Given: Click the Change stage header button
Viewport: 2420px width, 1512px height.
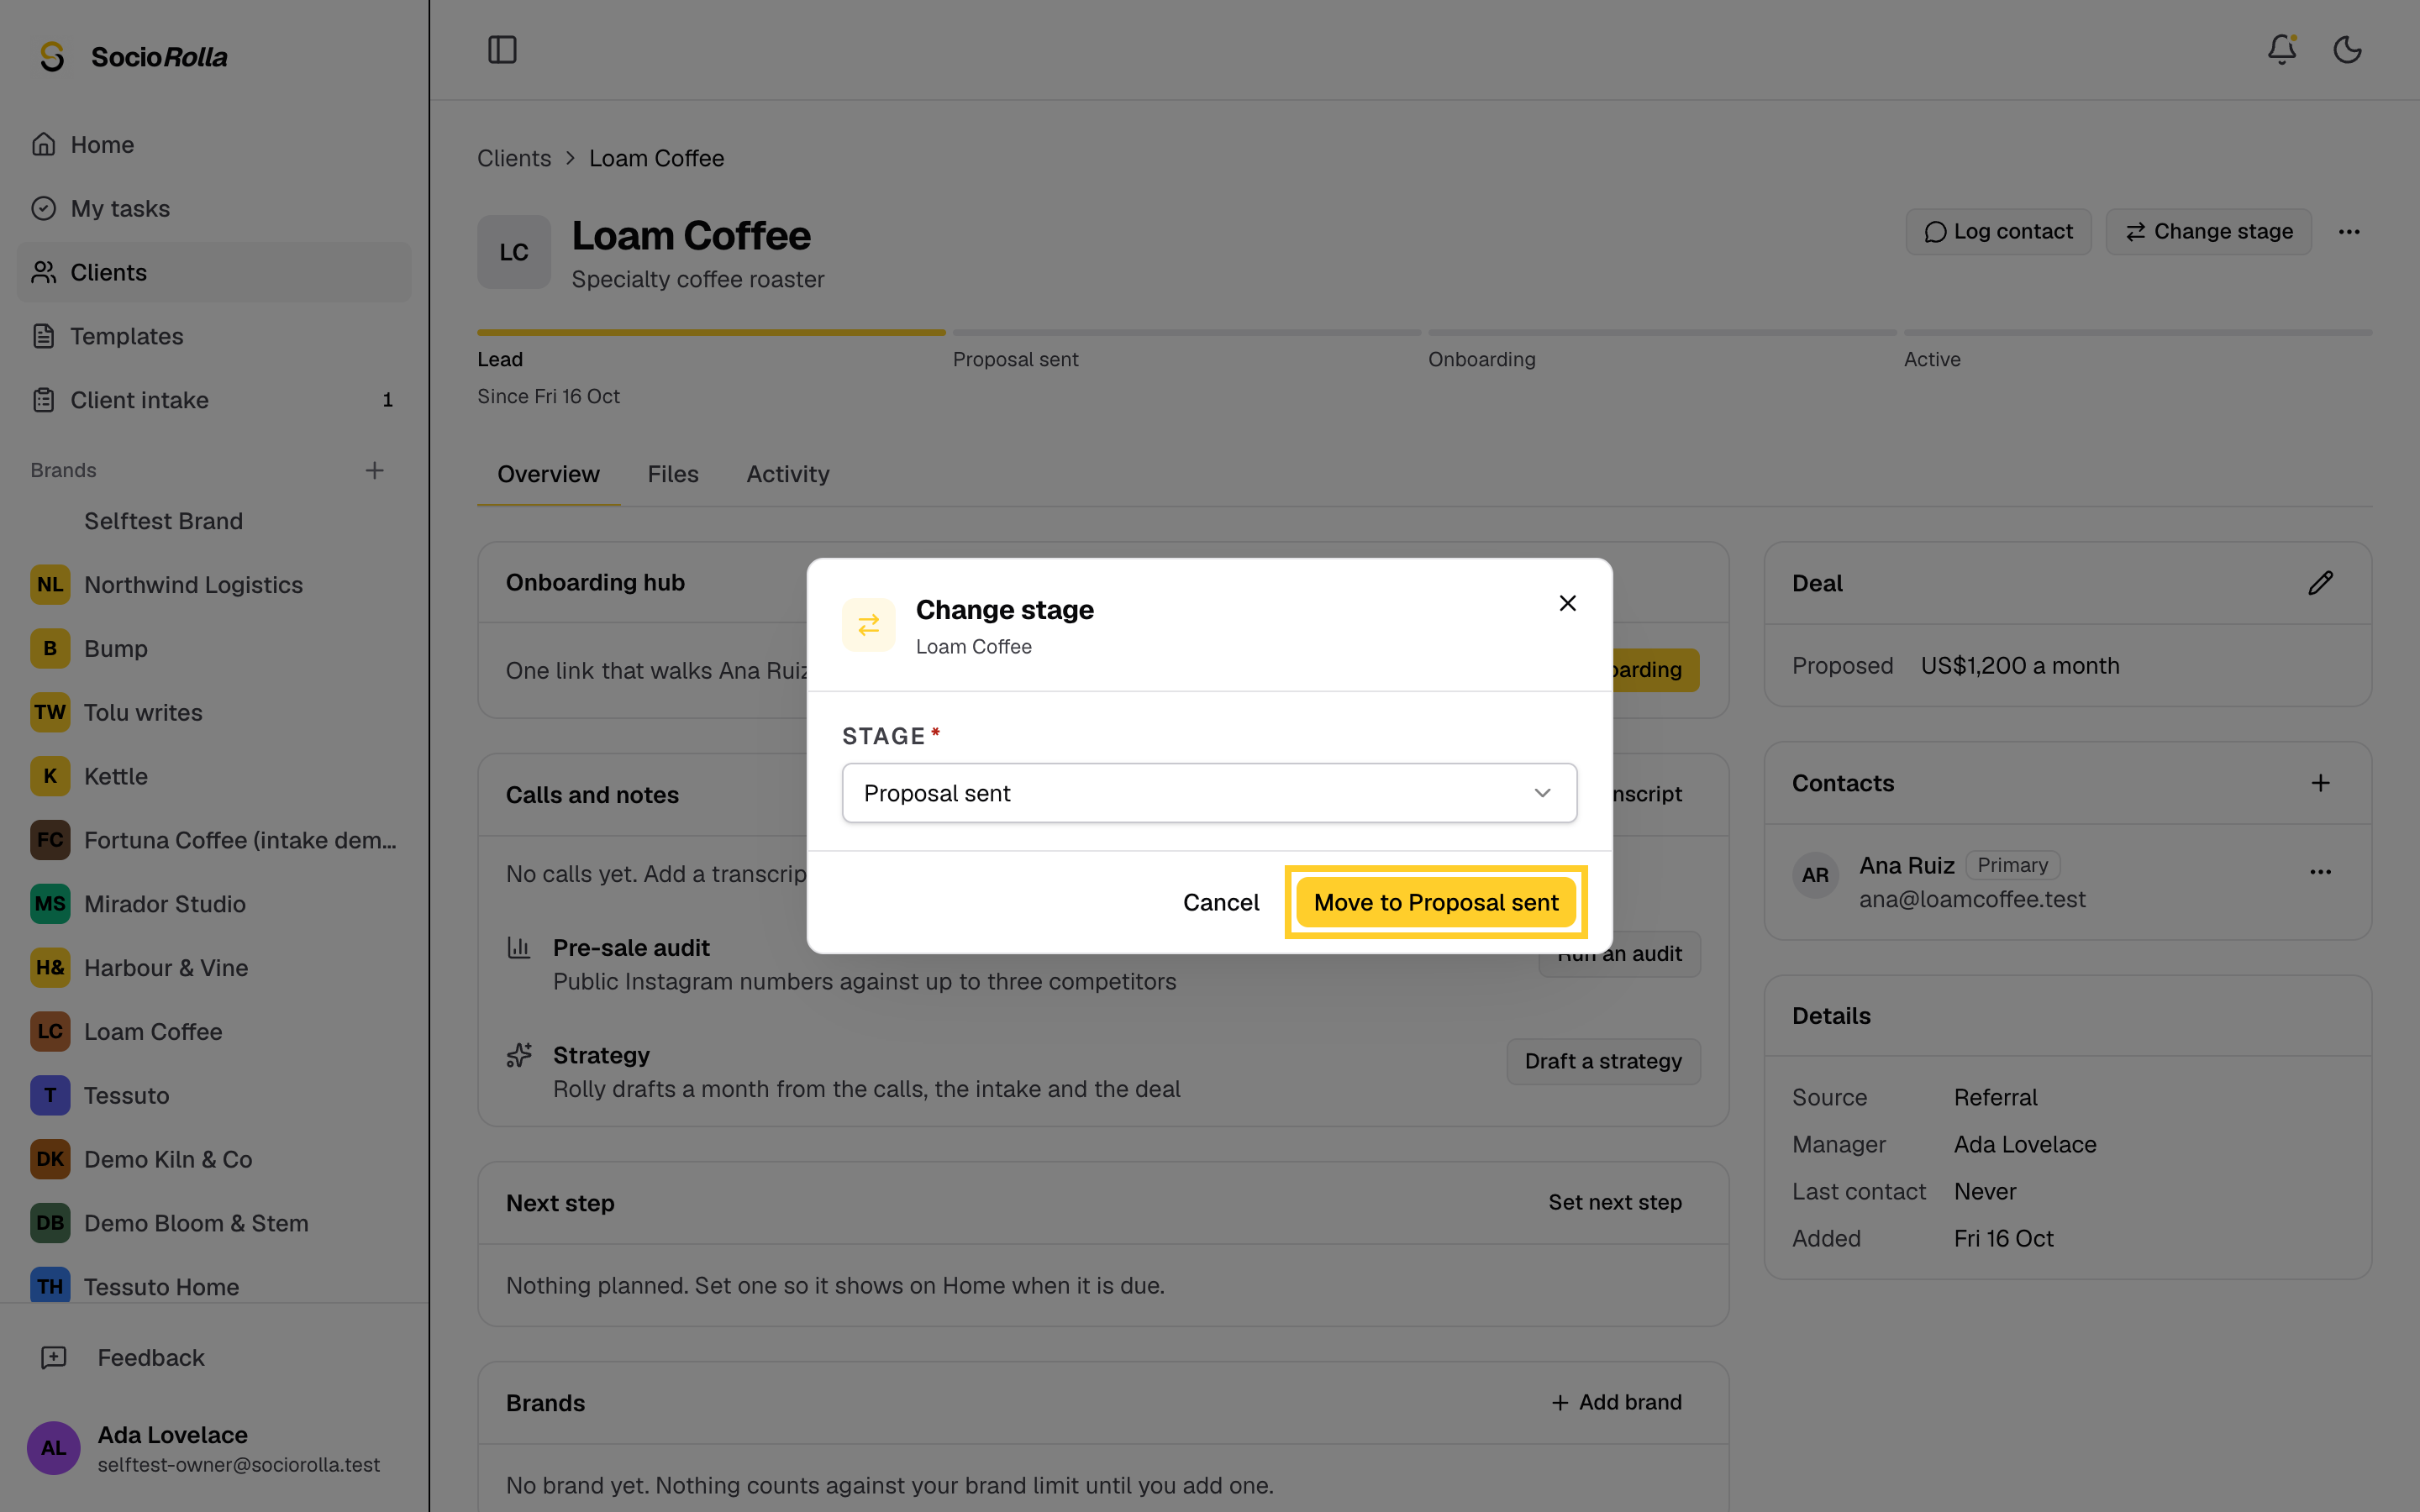Looking at the screenshot, I should 2208,232.
